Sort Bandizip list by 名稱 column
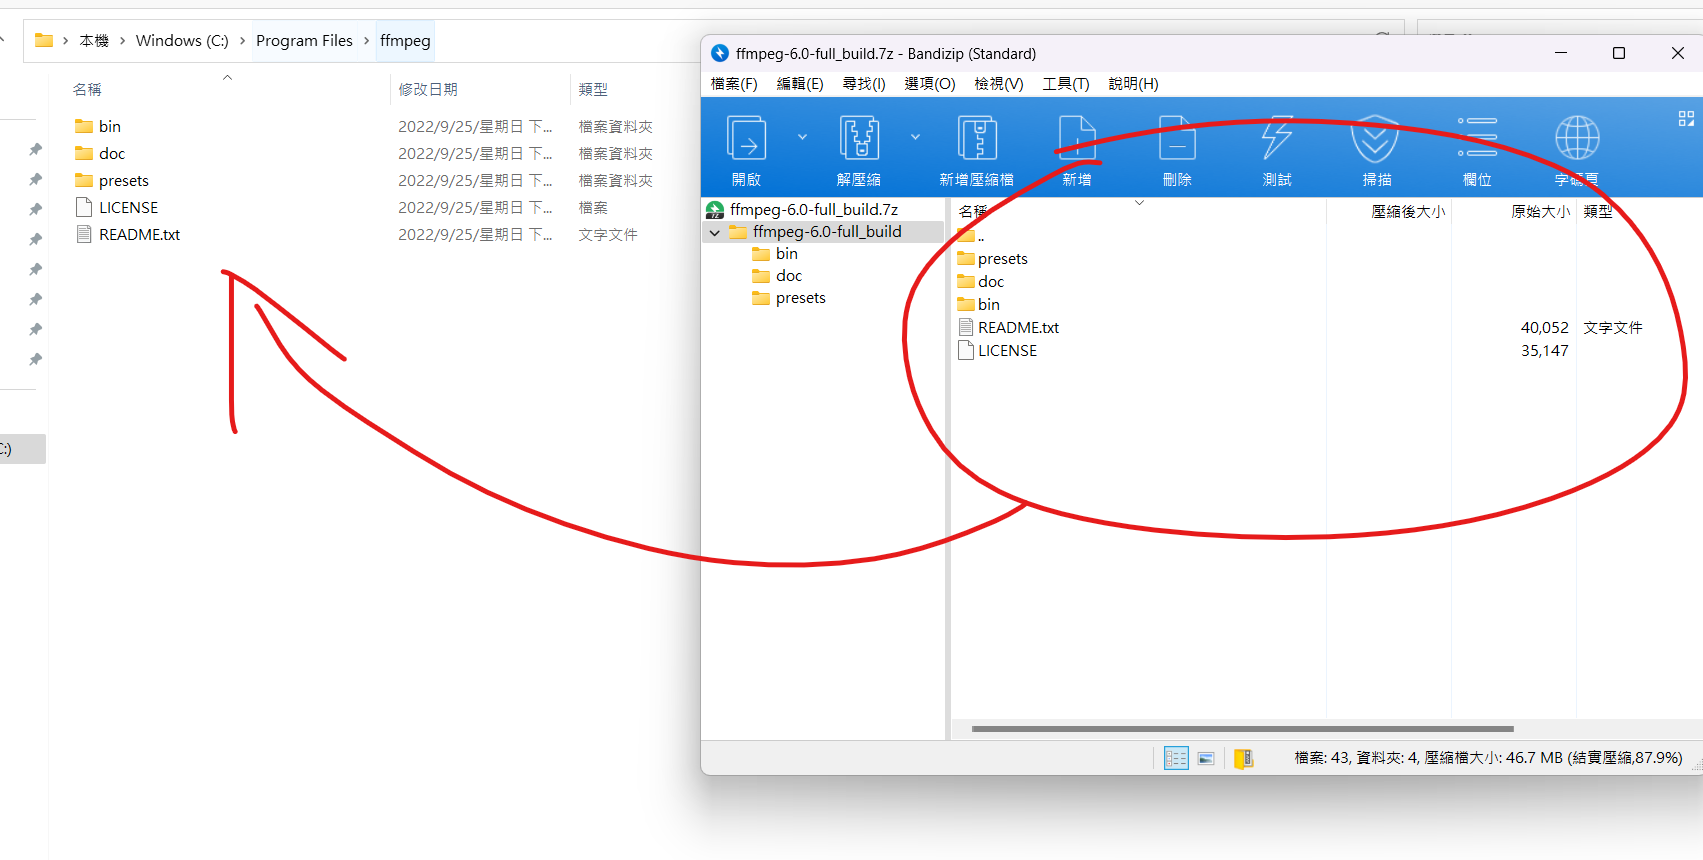Image resolution: width=1703 pixels, height=860 pixels. (x=973, y=211)
